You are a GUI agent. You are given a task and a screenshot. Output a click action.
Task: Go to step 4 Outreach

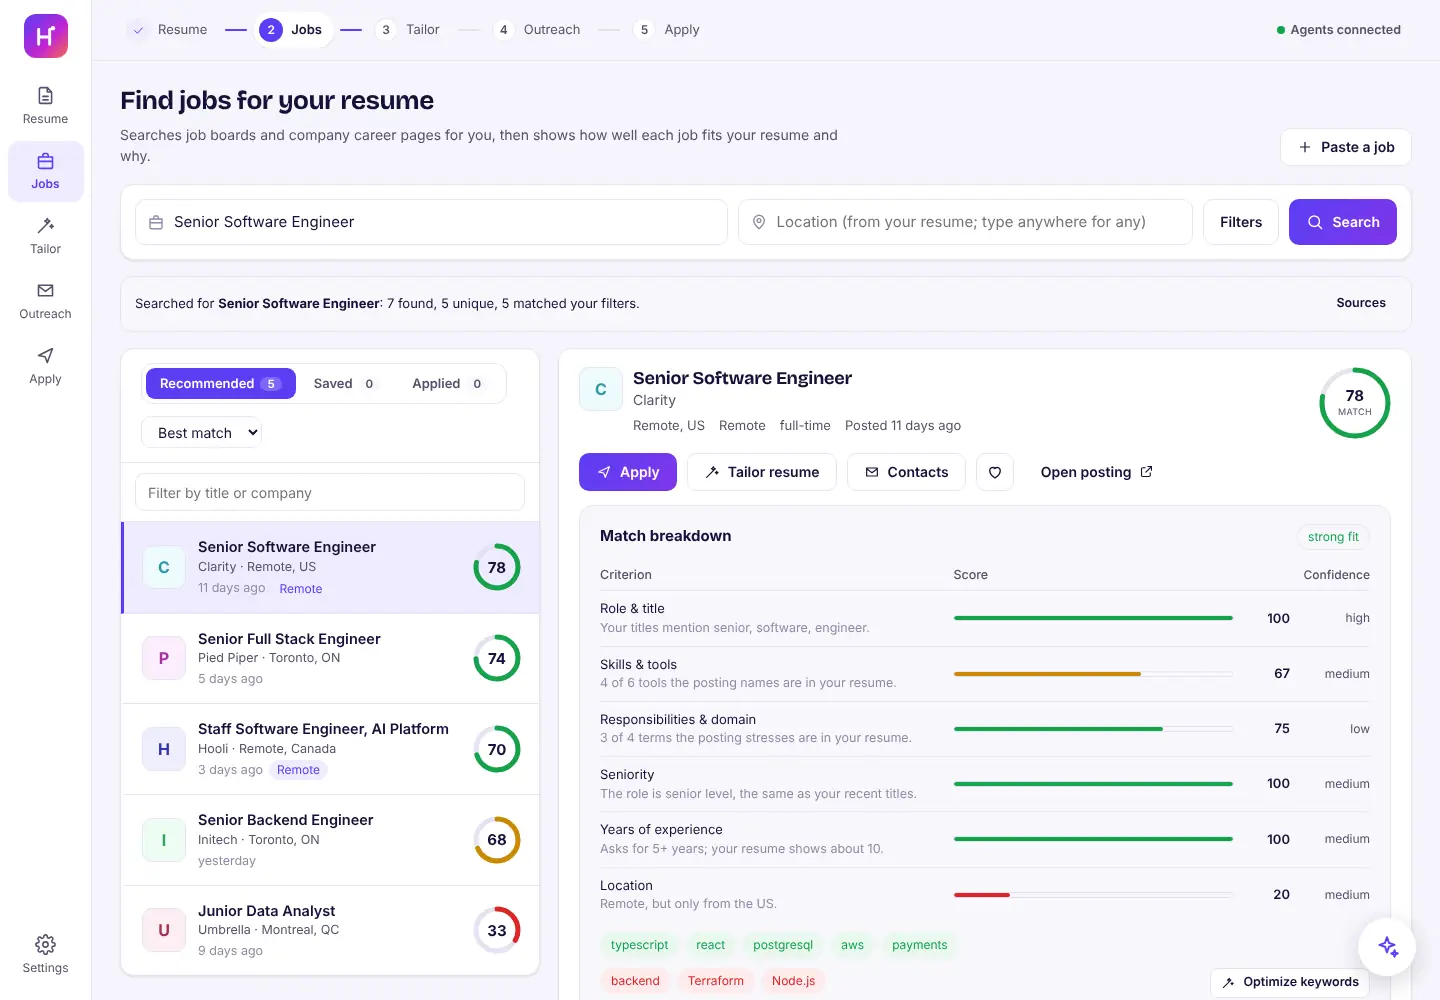tap(538, 30)
